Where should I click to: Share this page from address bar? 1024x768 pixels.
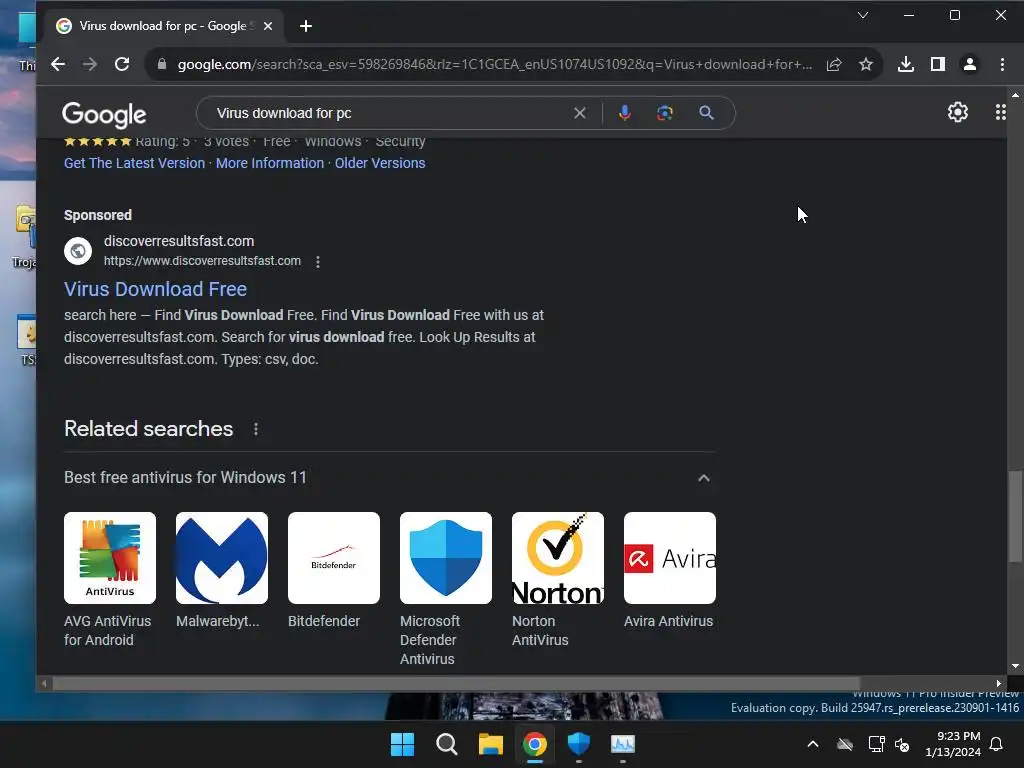pyautogui.click(x=834, y=64)
